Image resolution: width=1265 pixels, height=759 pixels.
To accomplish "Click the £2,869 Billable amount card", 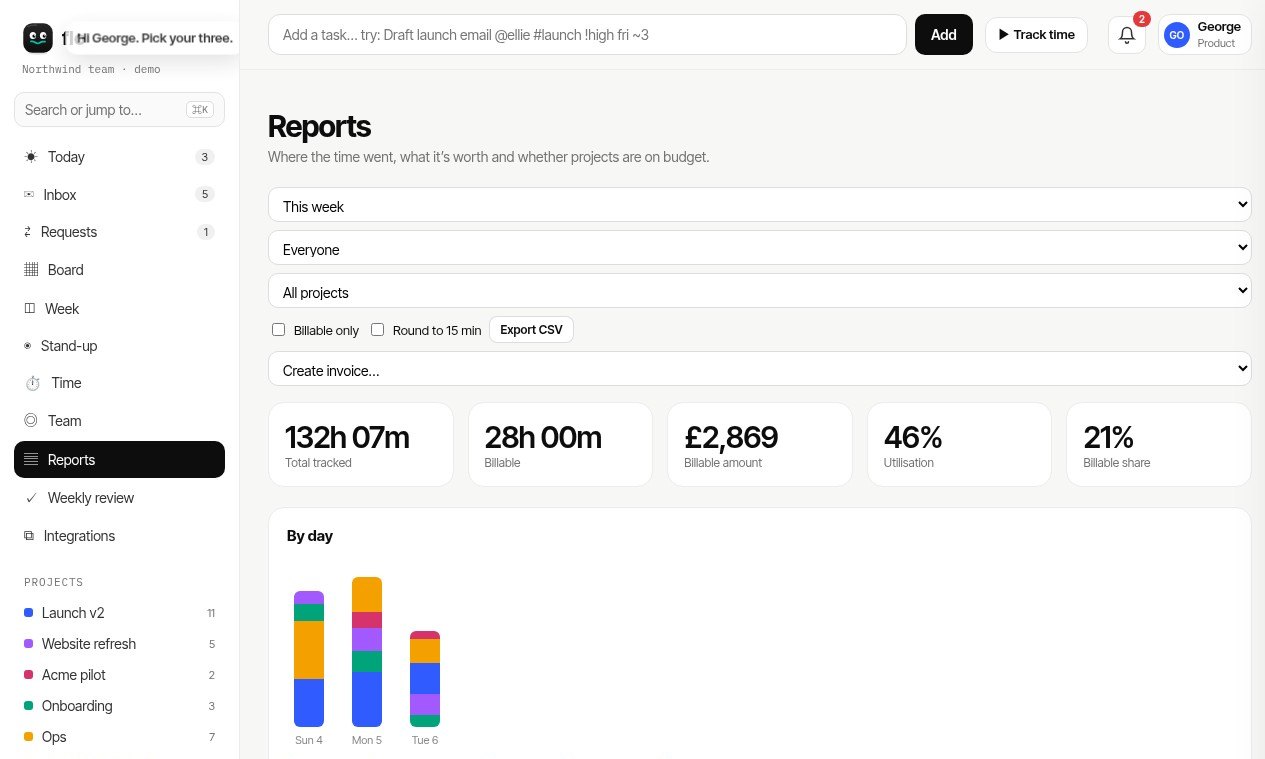I will [760, 445].
